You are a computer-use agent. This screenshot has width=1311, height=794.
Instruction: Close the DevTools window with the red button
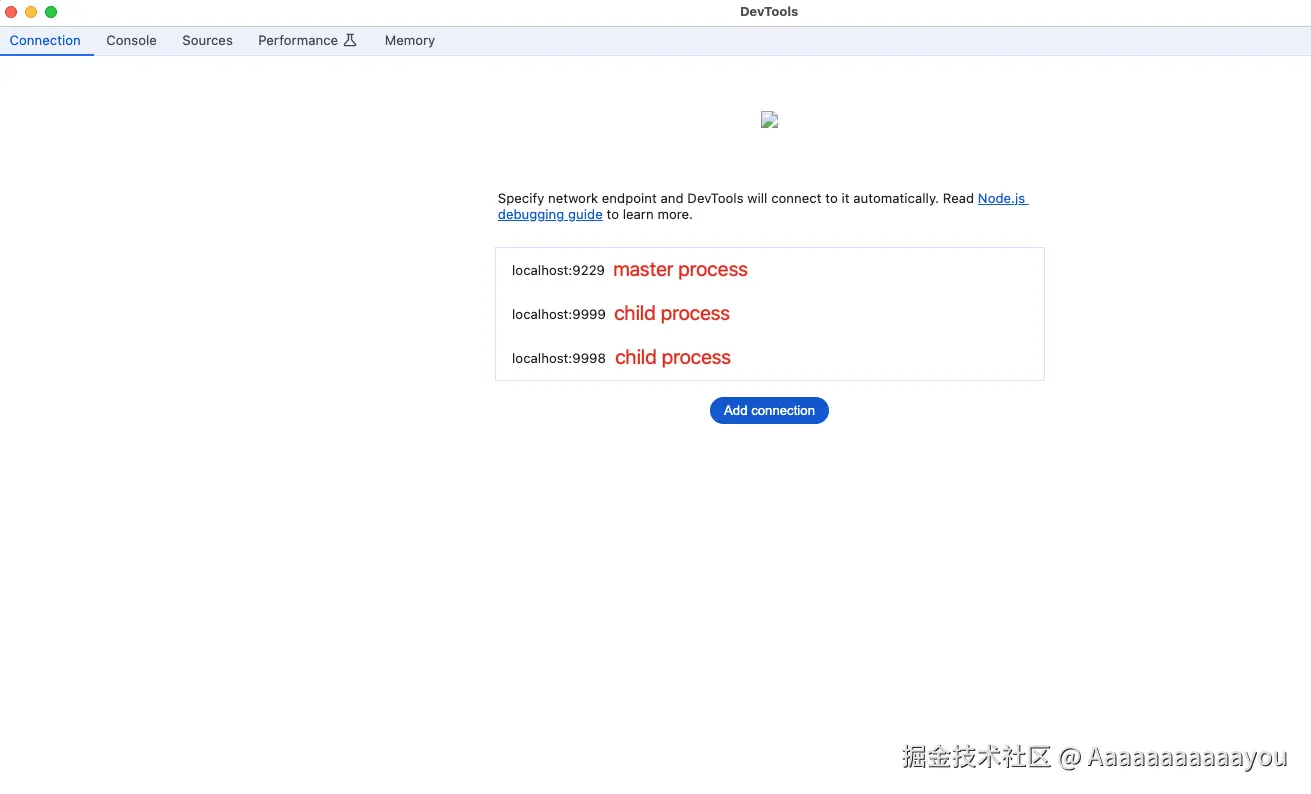coord(11,12)
